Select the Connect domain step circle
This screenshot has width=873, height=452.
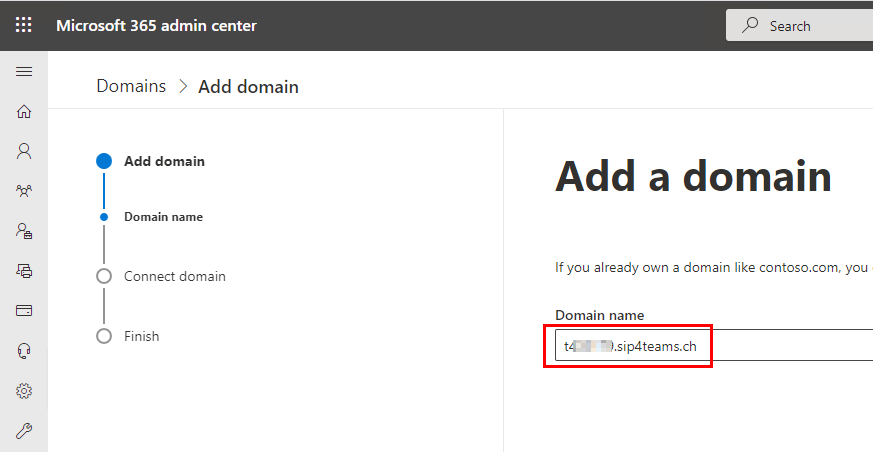click(x=104, y=276)
